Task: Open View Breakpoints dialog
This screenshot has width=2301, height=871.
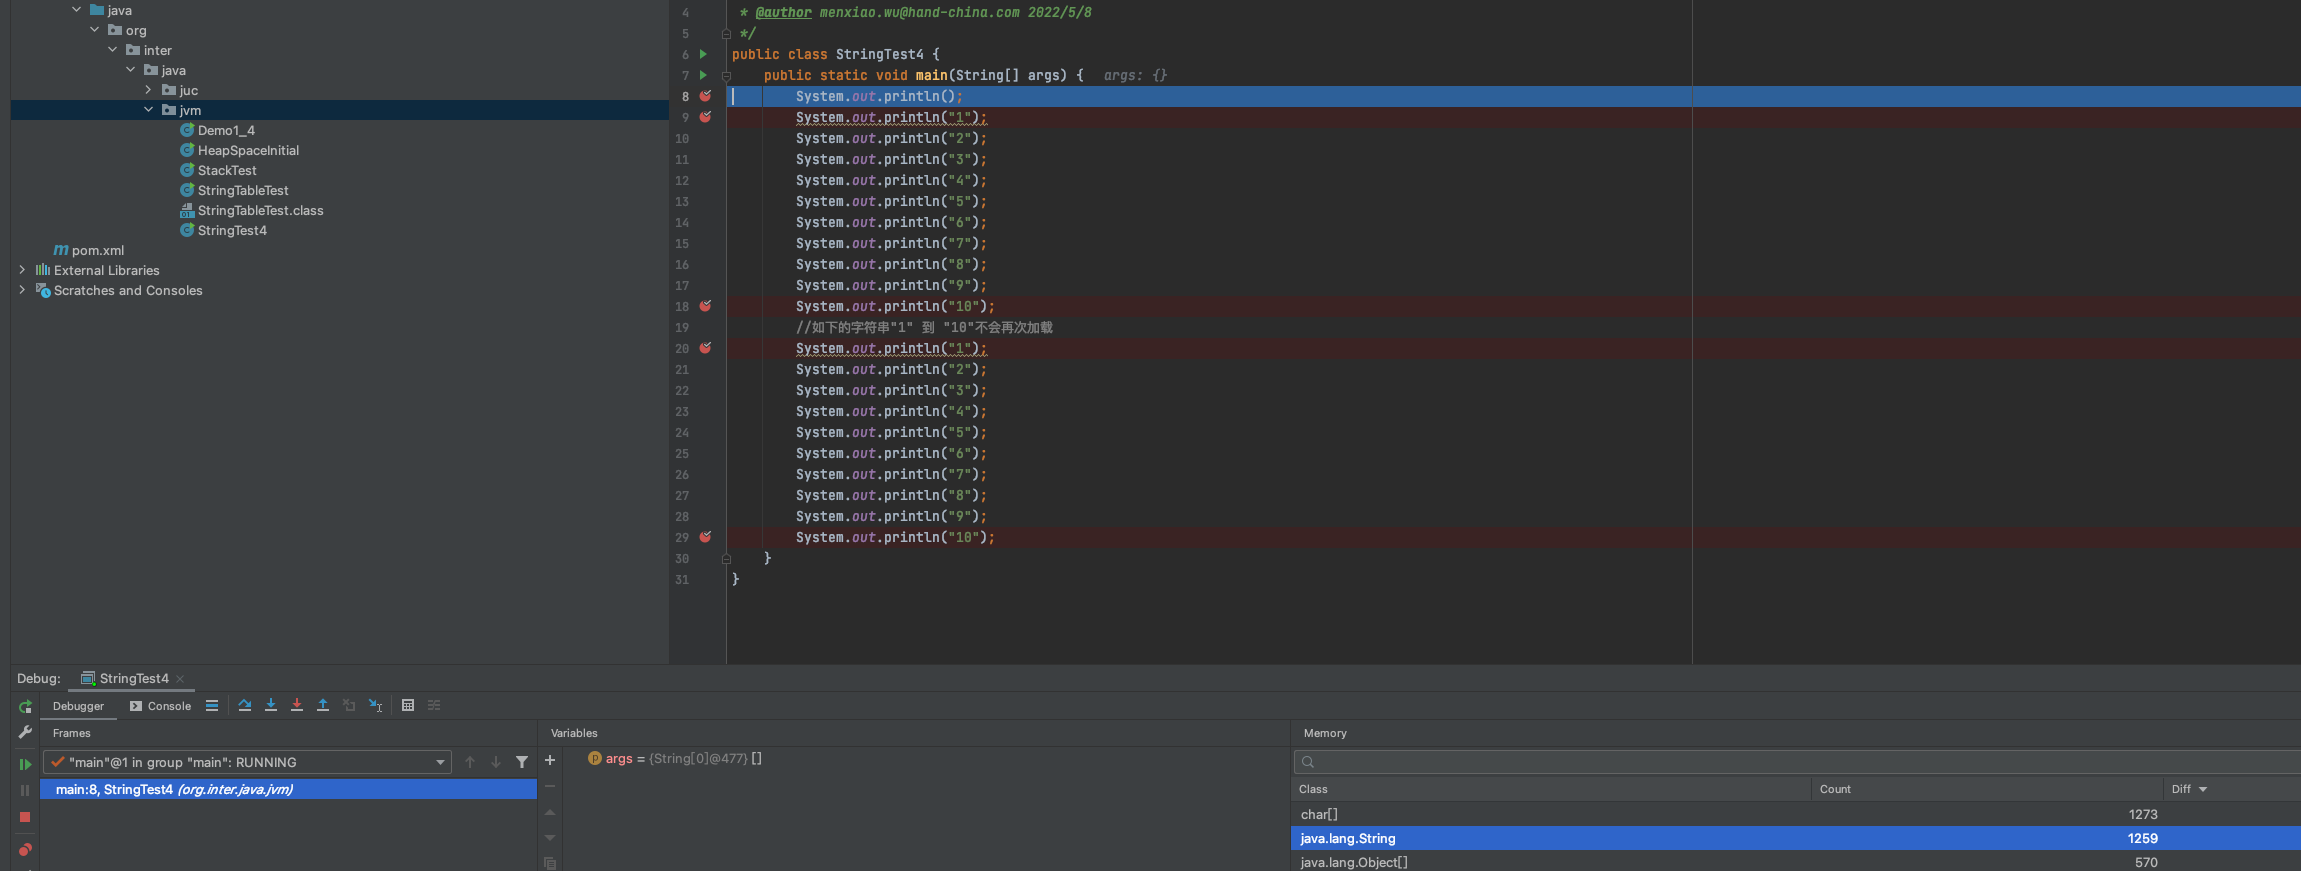Action: click(x=25, y=850)
